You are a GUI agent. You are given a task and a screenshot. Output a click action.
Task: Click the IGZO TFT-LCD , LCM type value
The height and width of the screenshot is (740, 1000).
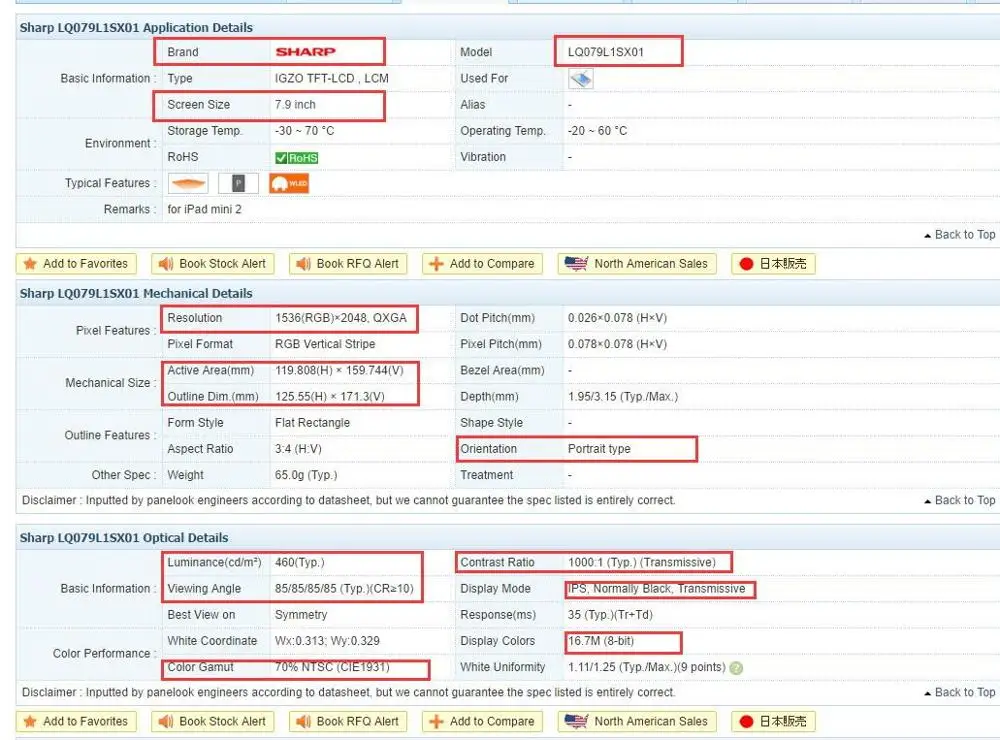(x=332, y=78)
